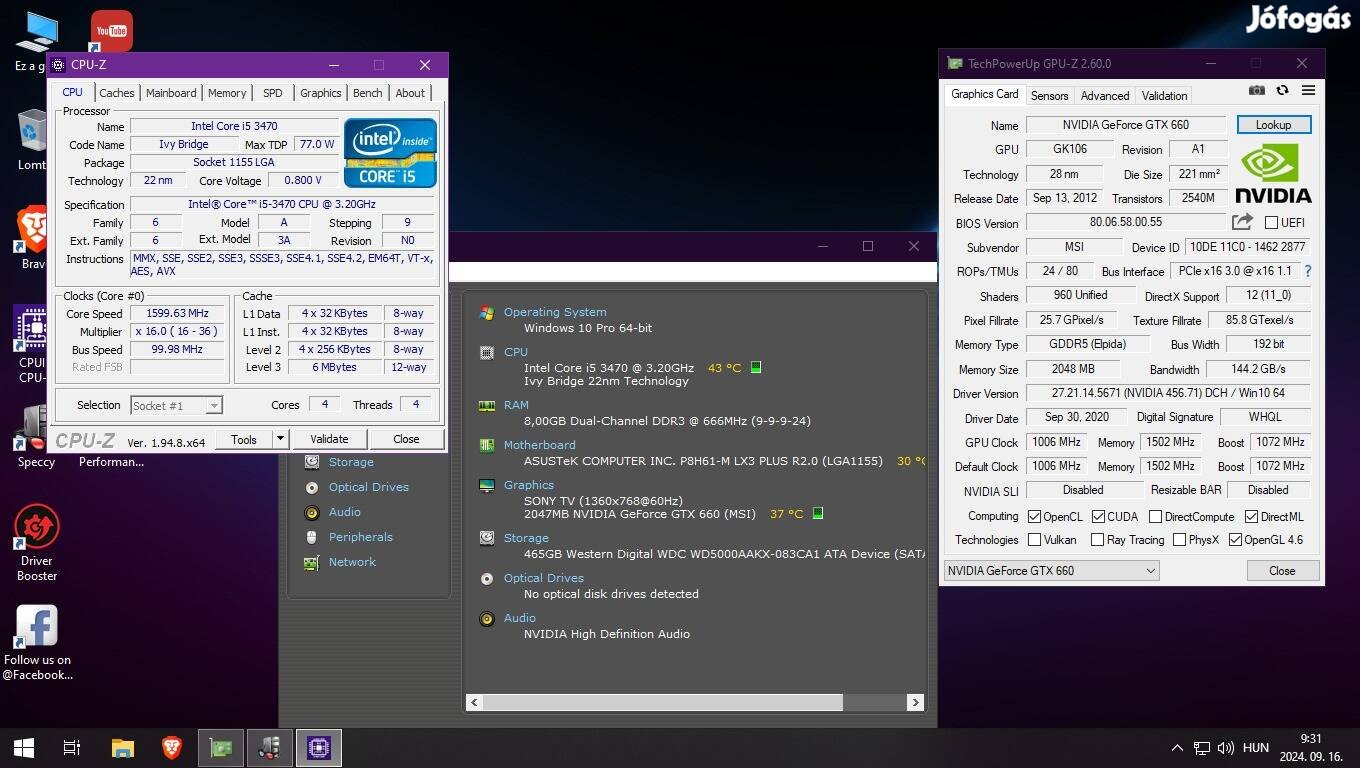1360x768 pixels.
Task: Click the Tools button in CPU-Z
Action: pyautogui.click(x=244, y=439)
